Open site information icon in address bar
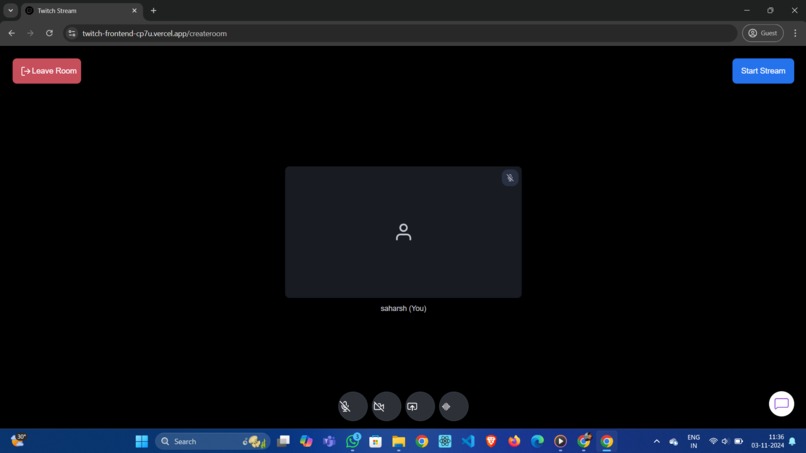Viewport: 806px width, 453px height. pyautogui.click(x=72, y=33)
